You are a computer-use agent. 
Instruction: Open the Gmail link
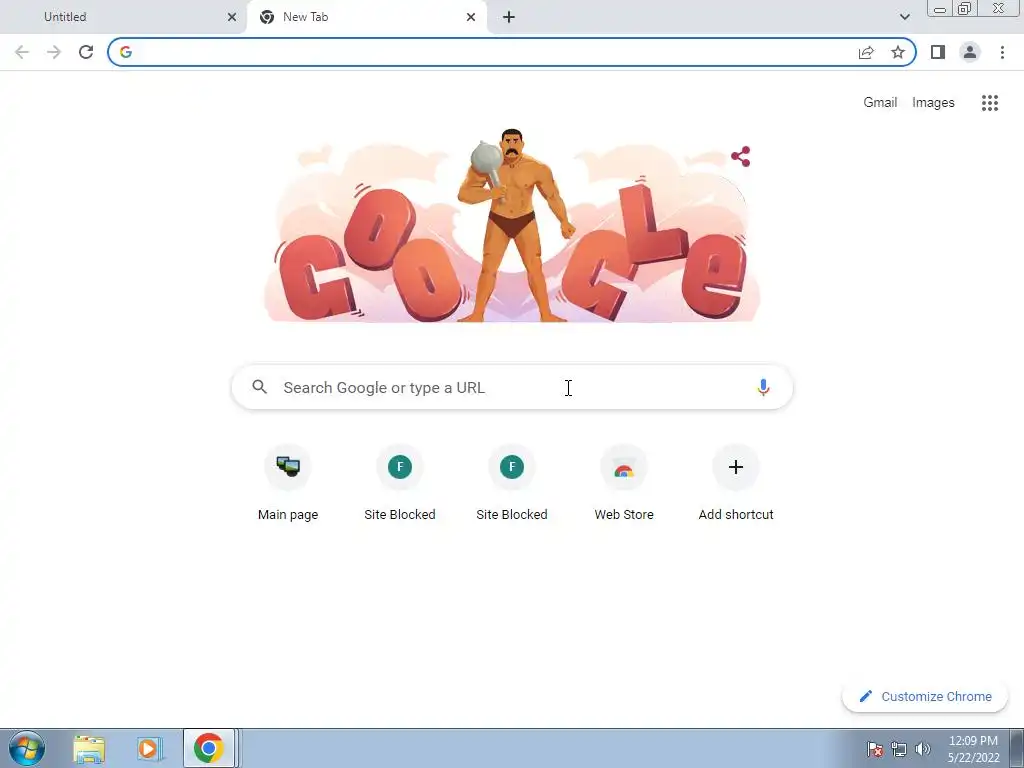880,103
